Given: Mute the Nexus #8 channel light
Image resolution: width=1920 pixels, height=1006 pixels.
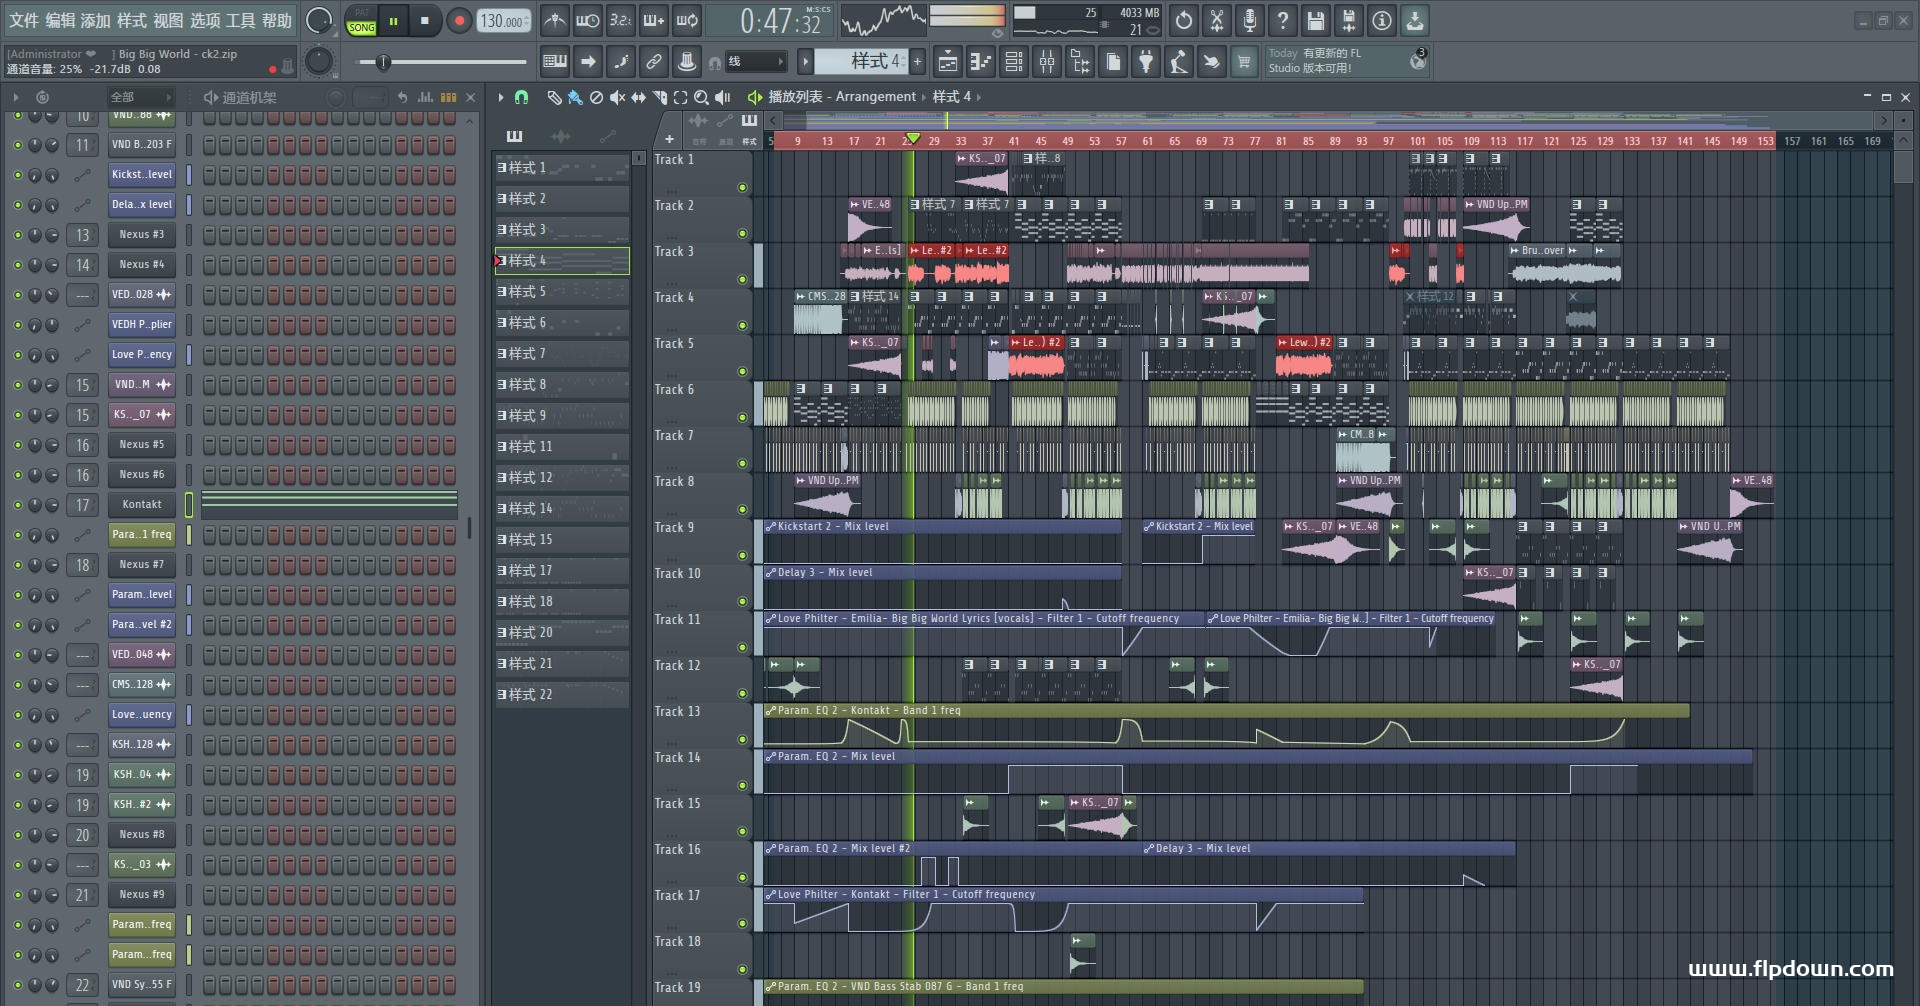Looking at the screenshot, I should (x=17, y=835).
